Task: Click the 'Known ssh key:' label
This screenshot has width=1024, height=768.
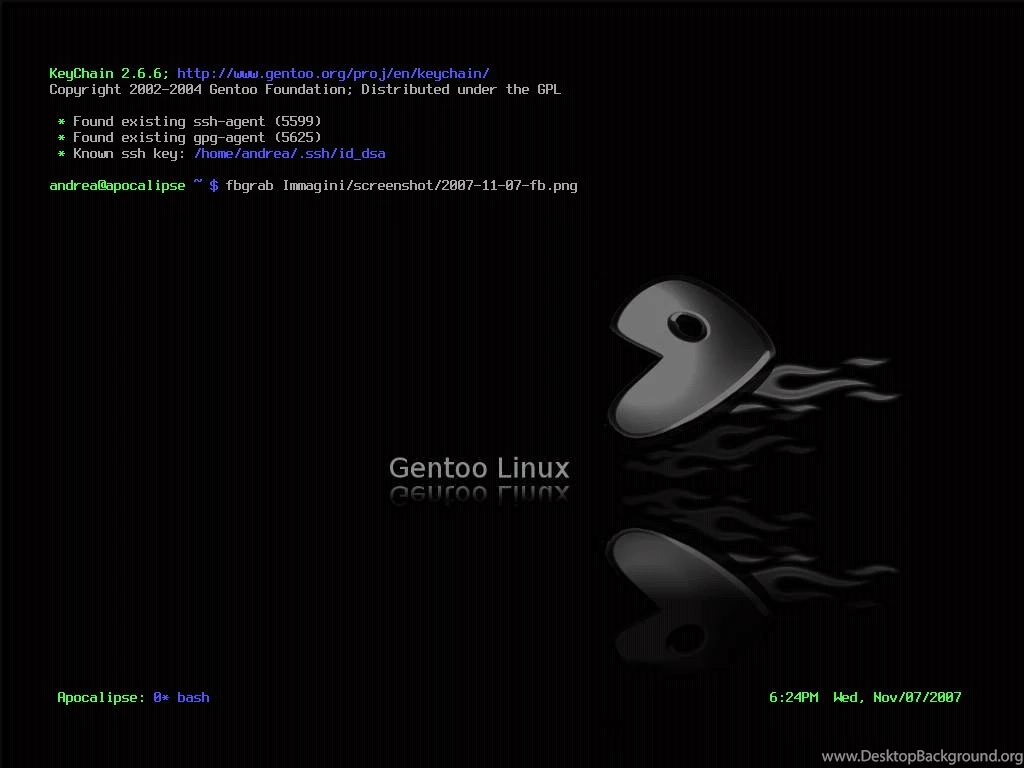Action: (x=129, y=154)
